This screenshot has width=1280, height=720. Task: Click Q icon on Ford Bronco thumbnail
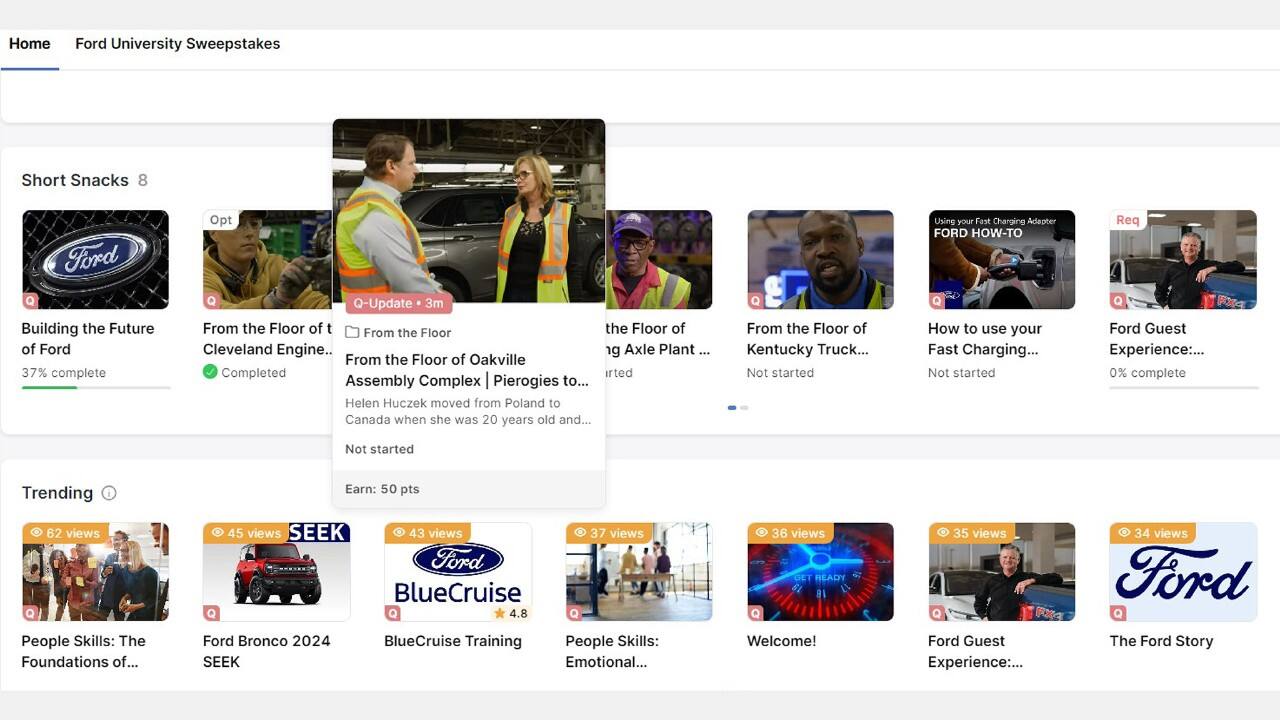click(x=211, y=613)
